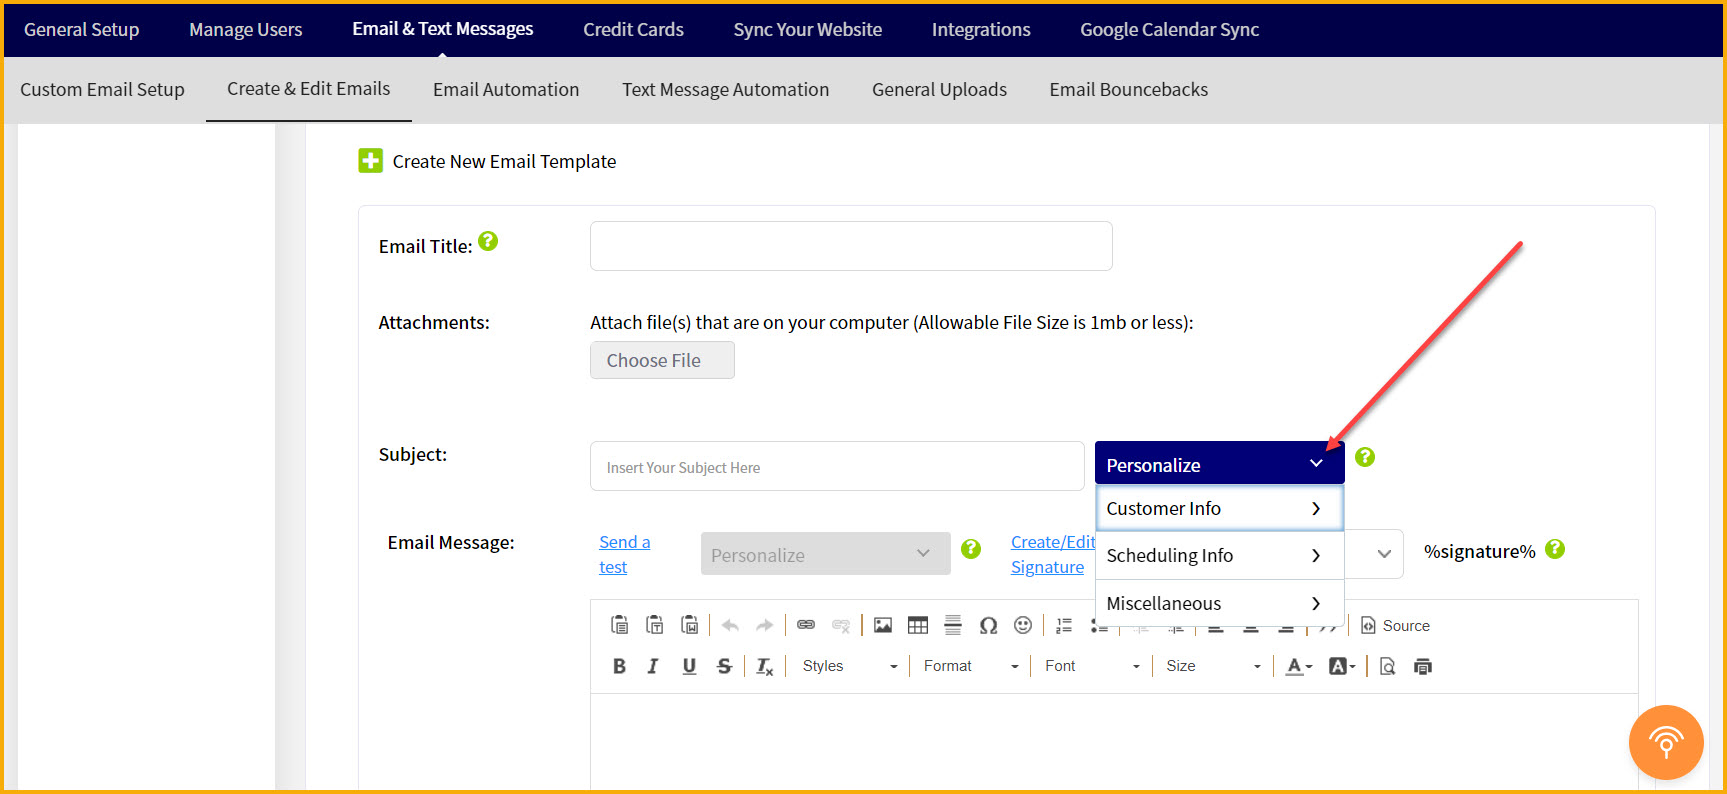Switch to General Uploads tab

940,89
